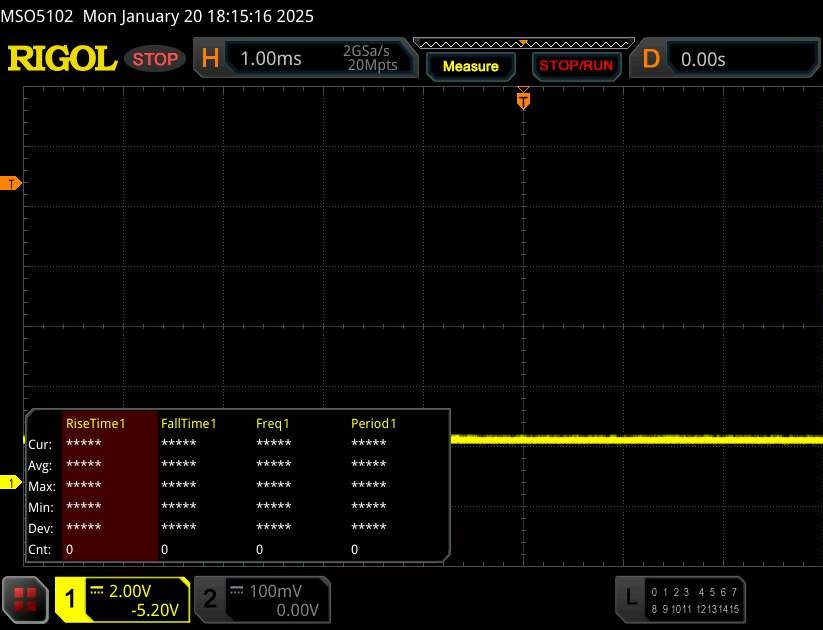Enable channel 2 via its gray badge

[x=210, y=599]
